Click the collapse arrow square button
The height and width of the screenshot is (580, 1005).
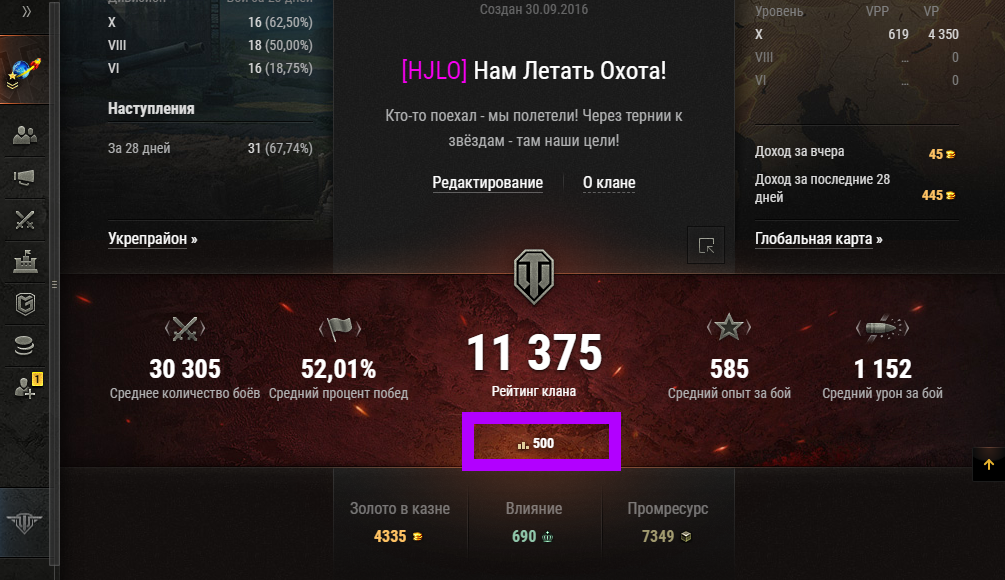click(x=706, y=245)
